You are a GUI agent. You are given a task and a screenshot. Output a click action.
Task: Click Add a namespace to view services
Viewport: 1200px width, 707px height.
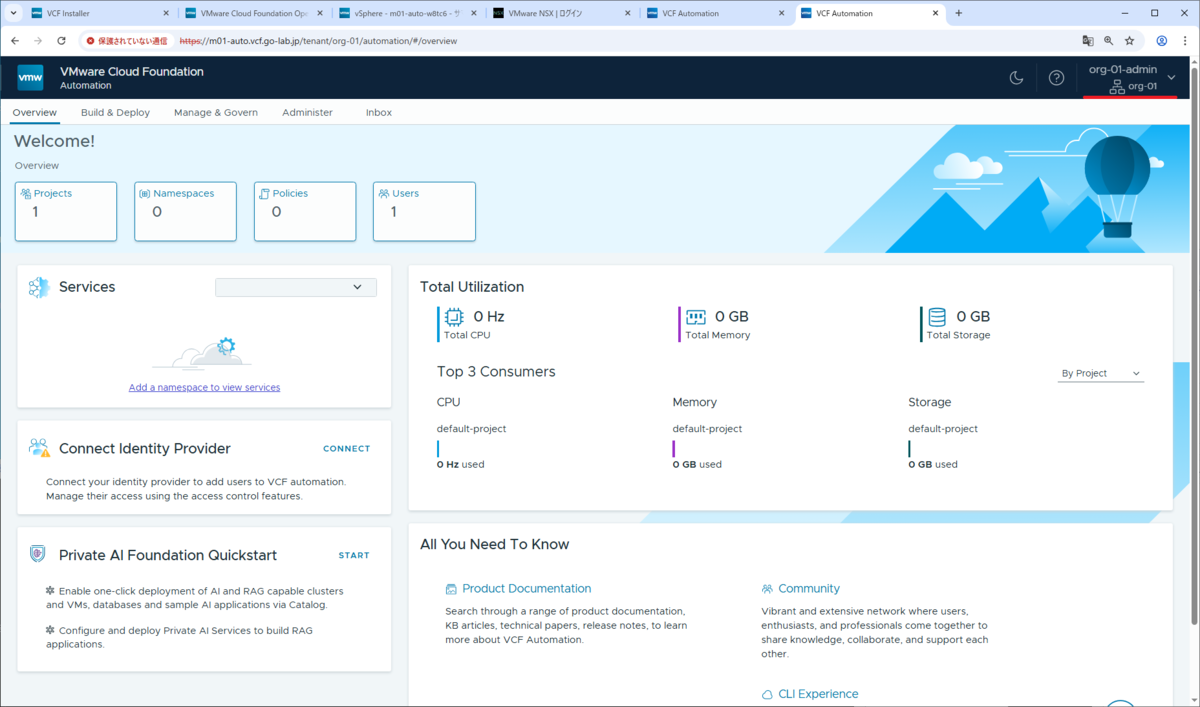(x=204, y=387)
